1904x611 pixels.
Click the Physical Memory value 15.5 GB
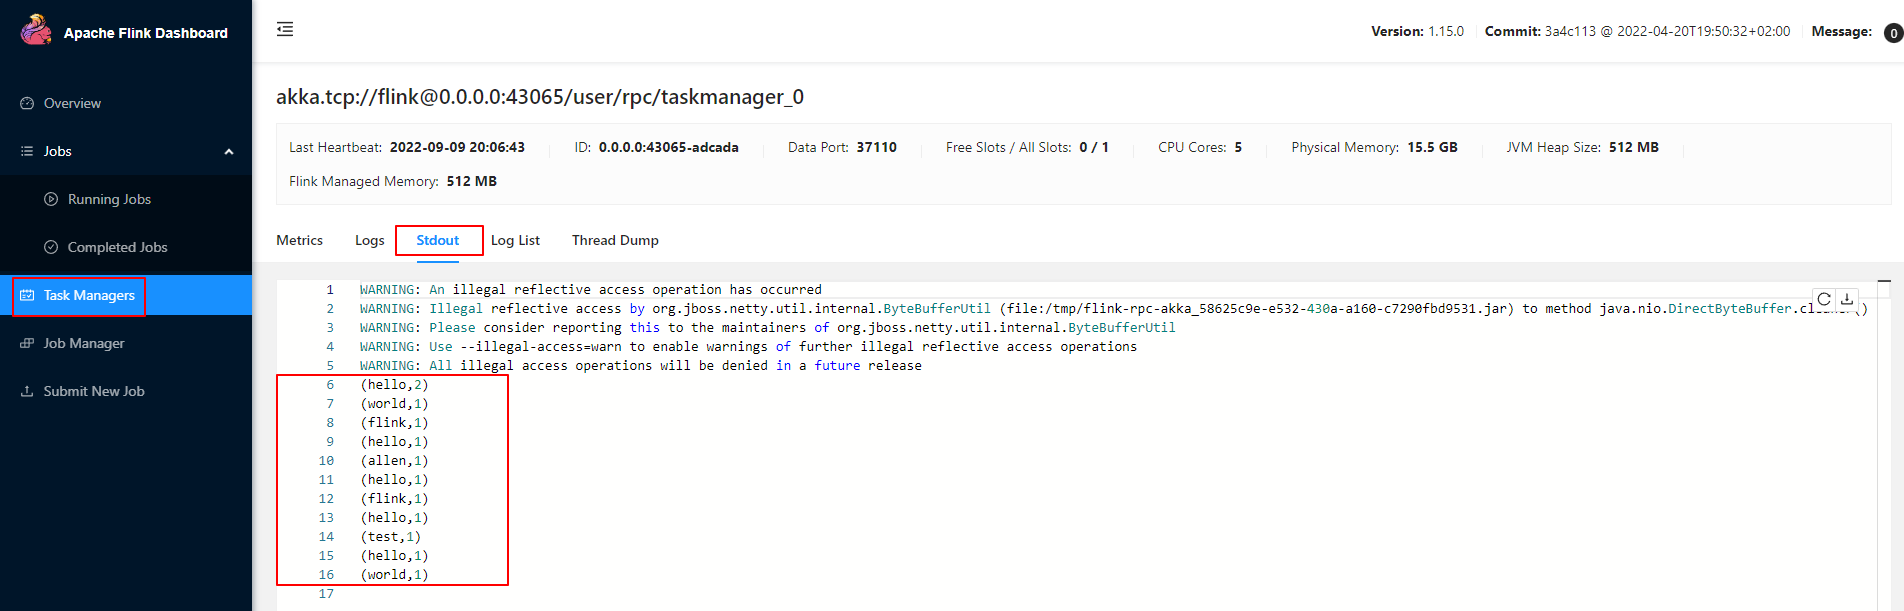[x=1432, y=147]
